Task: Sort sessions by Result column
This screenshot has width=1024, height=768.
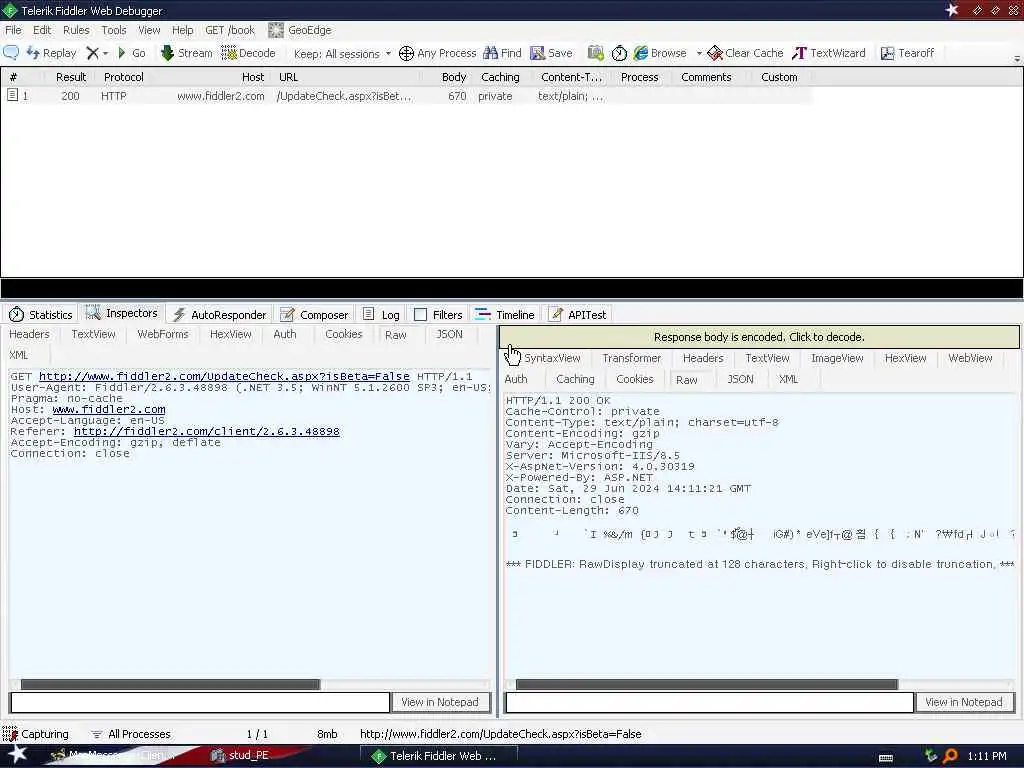Action: [71, 77]
